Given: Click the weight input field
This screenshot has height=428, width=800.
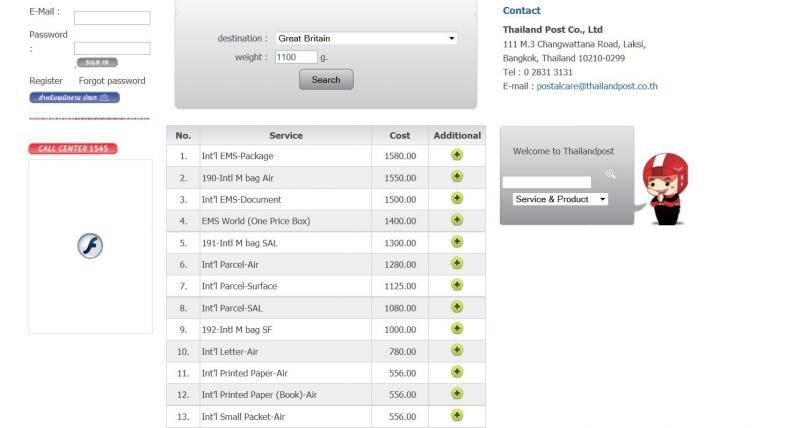Looking at the screenshot, I should (296, 58).
